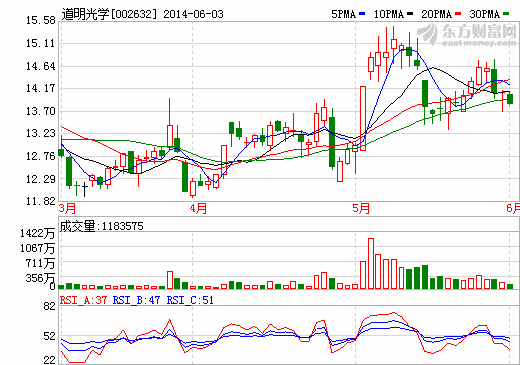Click the 15.11 price axis label
The height and width of the screenshot is (365, 520).
point(41,43)
